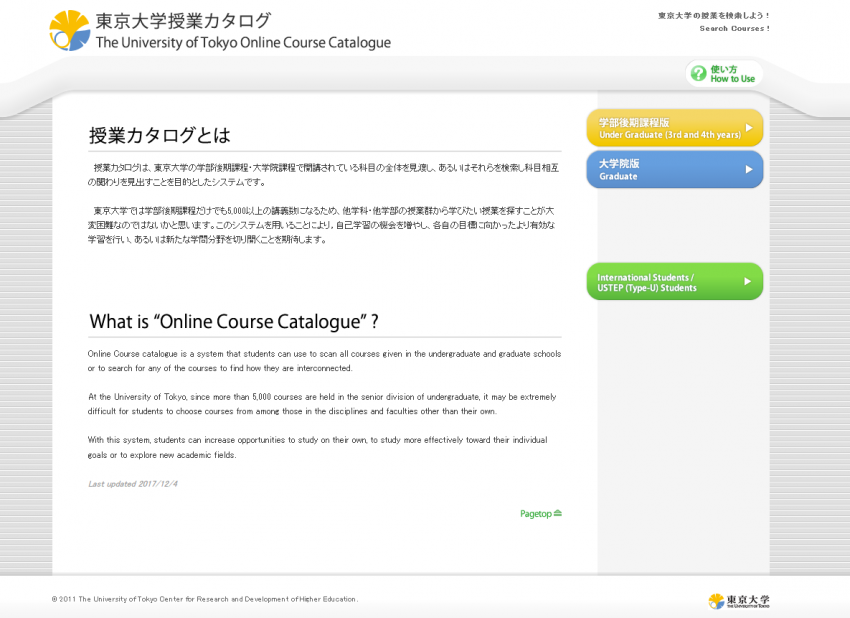Click arrow on the green International Students button
Viewport: 850px width, 618px height.
tap(748, 281)
